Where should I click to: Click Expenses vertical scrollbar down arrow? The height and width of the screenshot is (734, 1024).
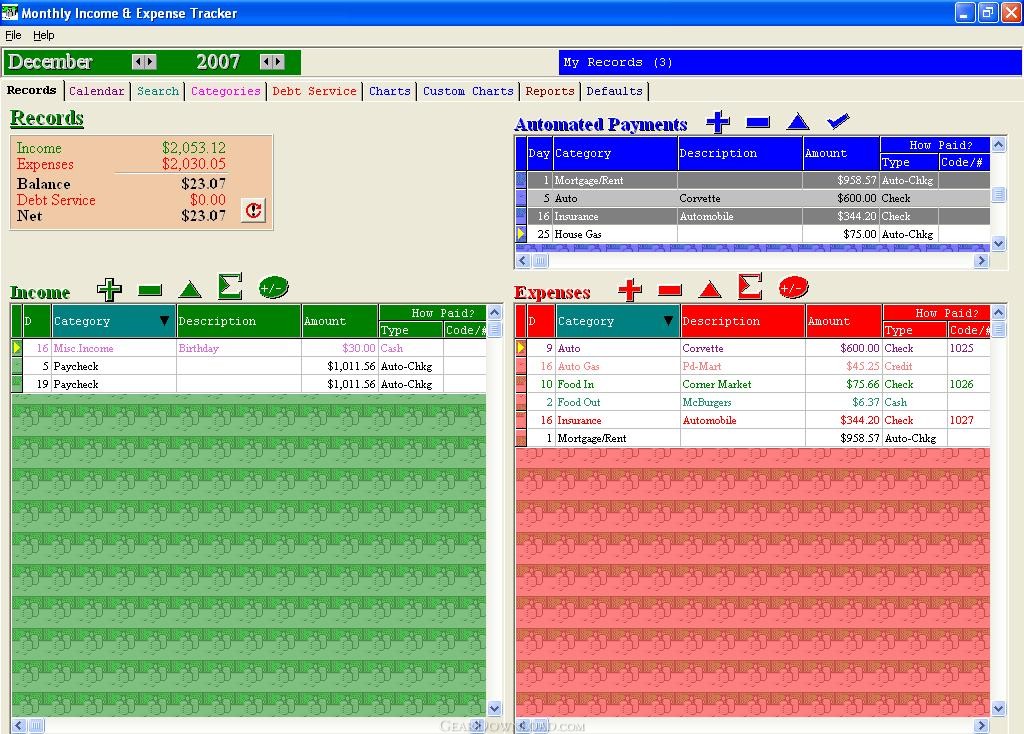[998, 708]
